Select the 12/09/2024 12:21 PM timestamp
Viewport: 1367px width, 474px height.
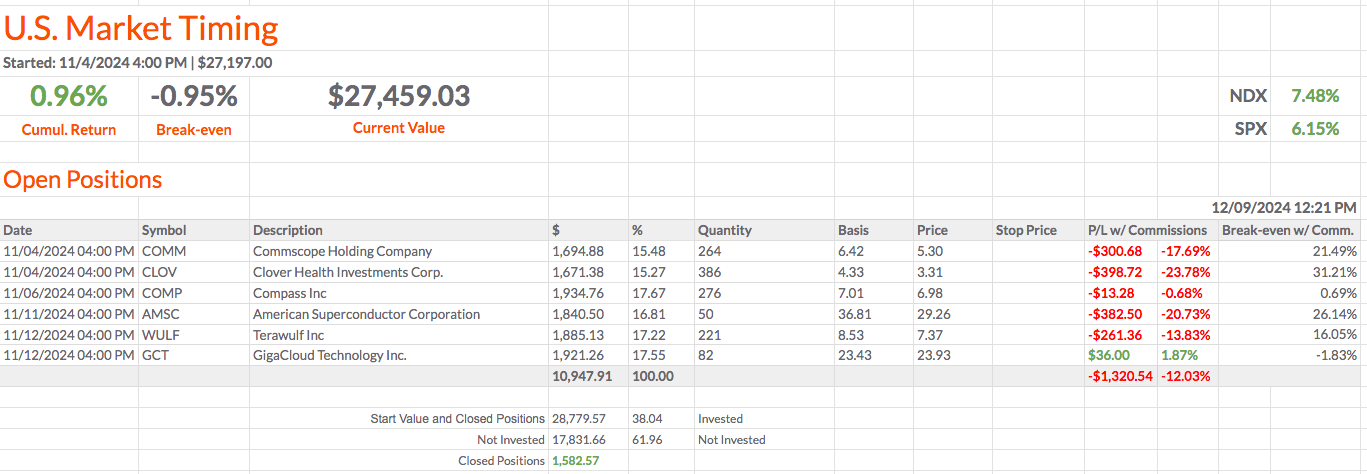(x=1284, y=208)
